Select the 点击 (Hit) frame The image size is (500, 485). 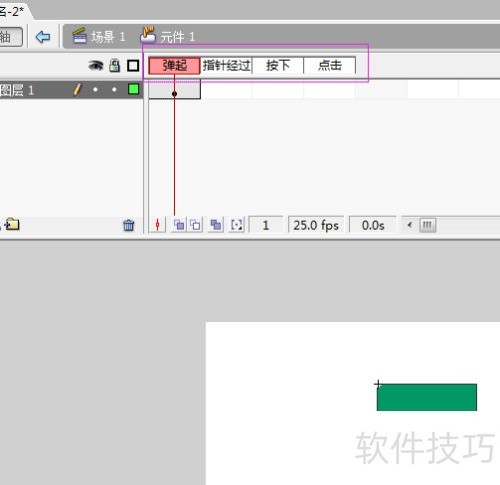click(x=330, y=65)
